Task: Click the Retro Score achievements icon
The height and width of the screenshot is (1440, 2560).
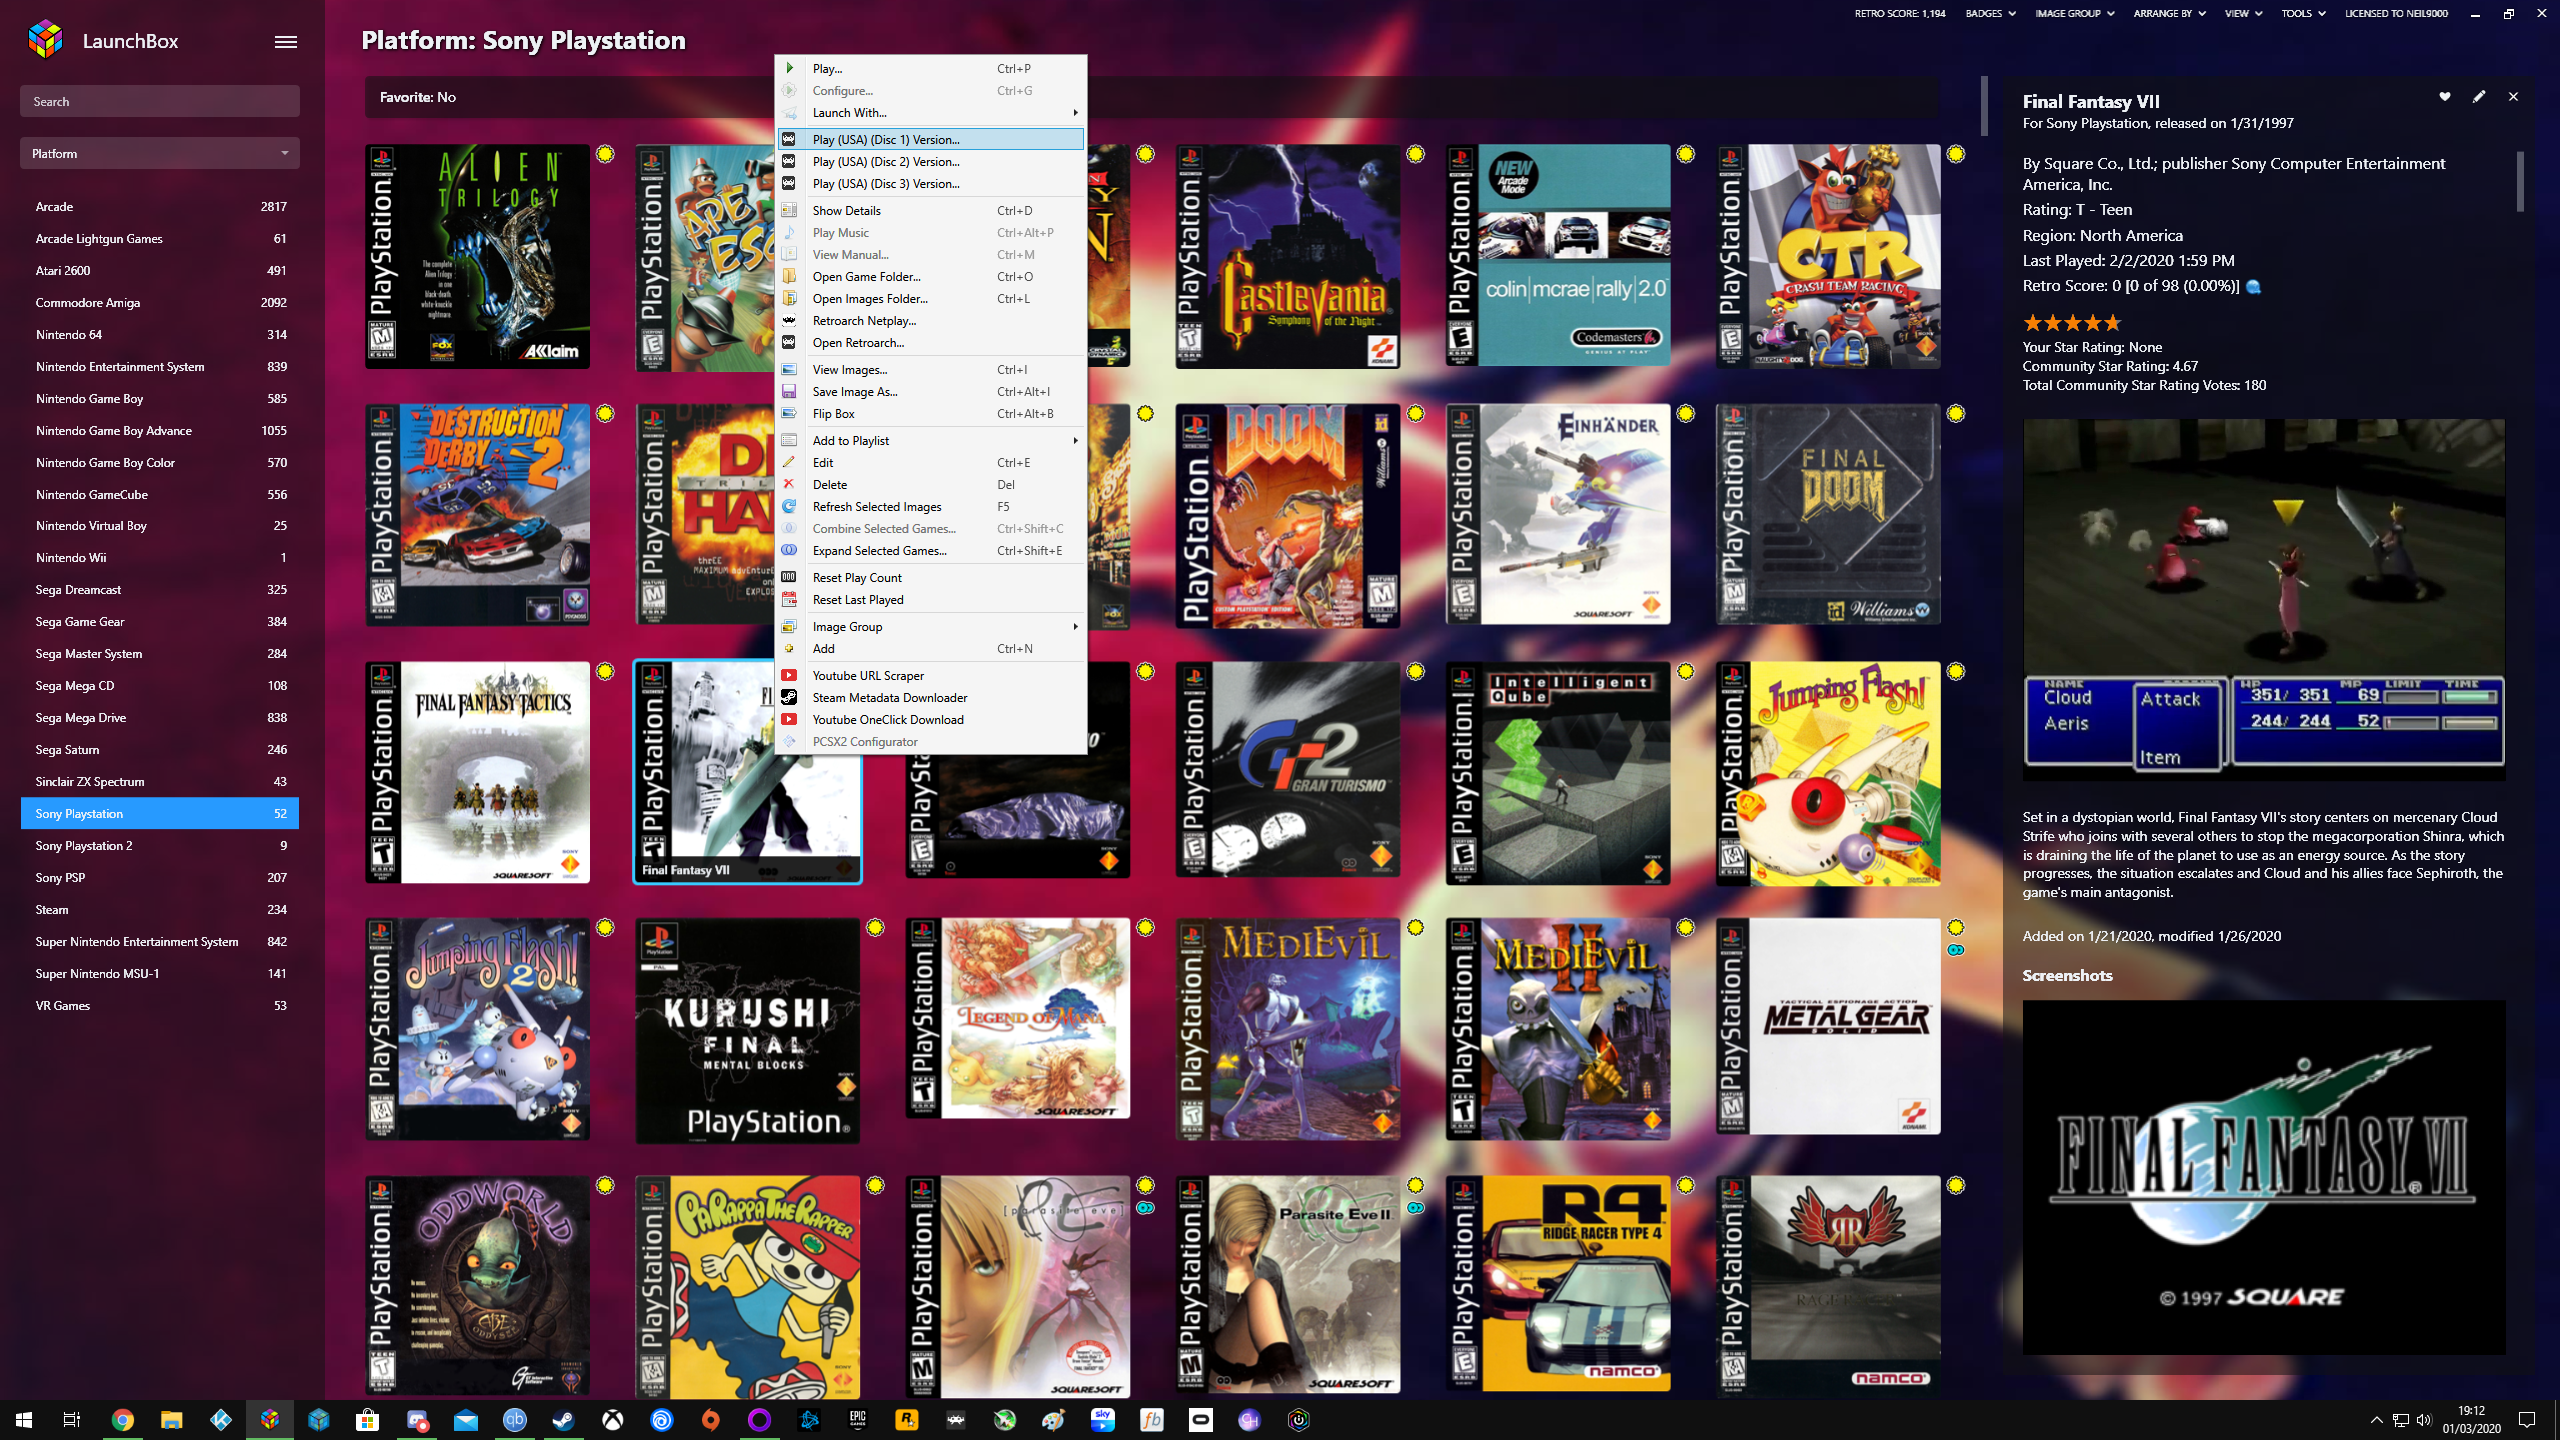Action: click(x=2254, y=287)
